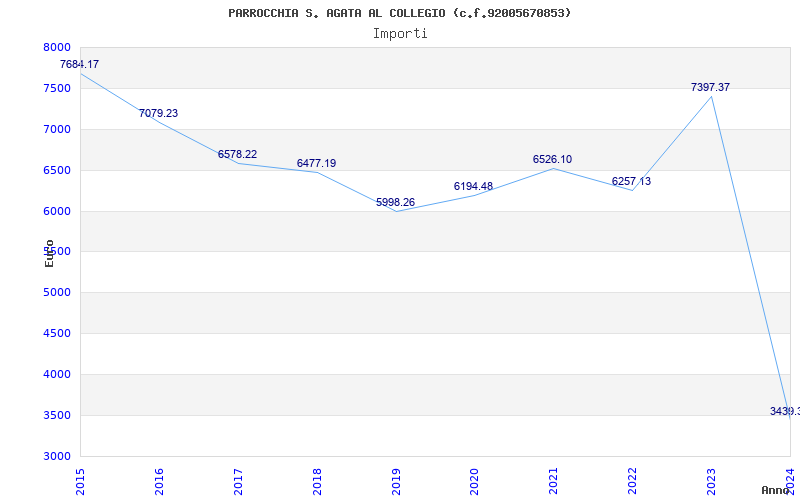Select the 6477.19 data label
The image size is (800, 500).
click(316, 164)
